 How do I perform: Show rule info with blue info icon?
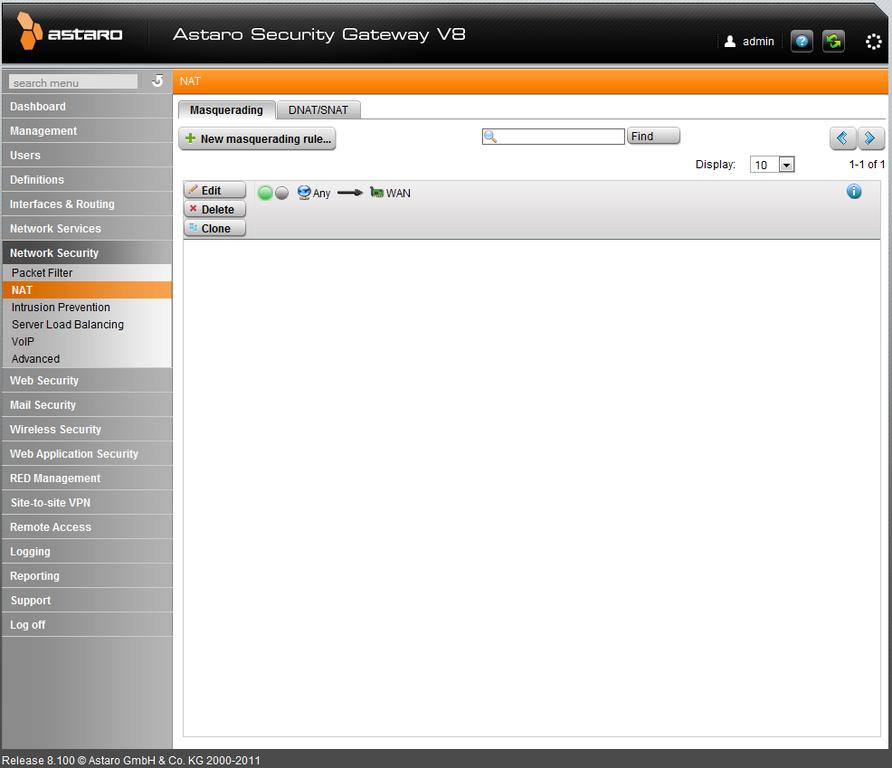pos(854,192)
